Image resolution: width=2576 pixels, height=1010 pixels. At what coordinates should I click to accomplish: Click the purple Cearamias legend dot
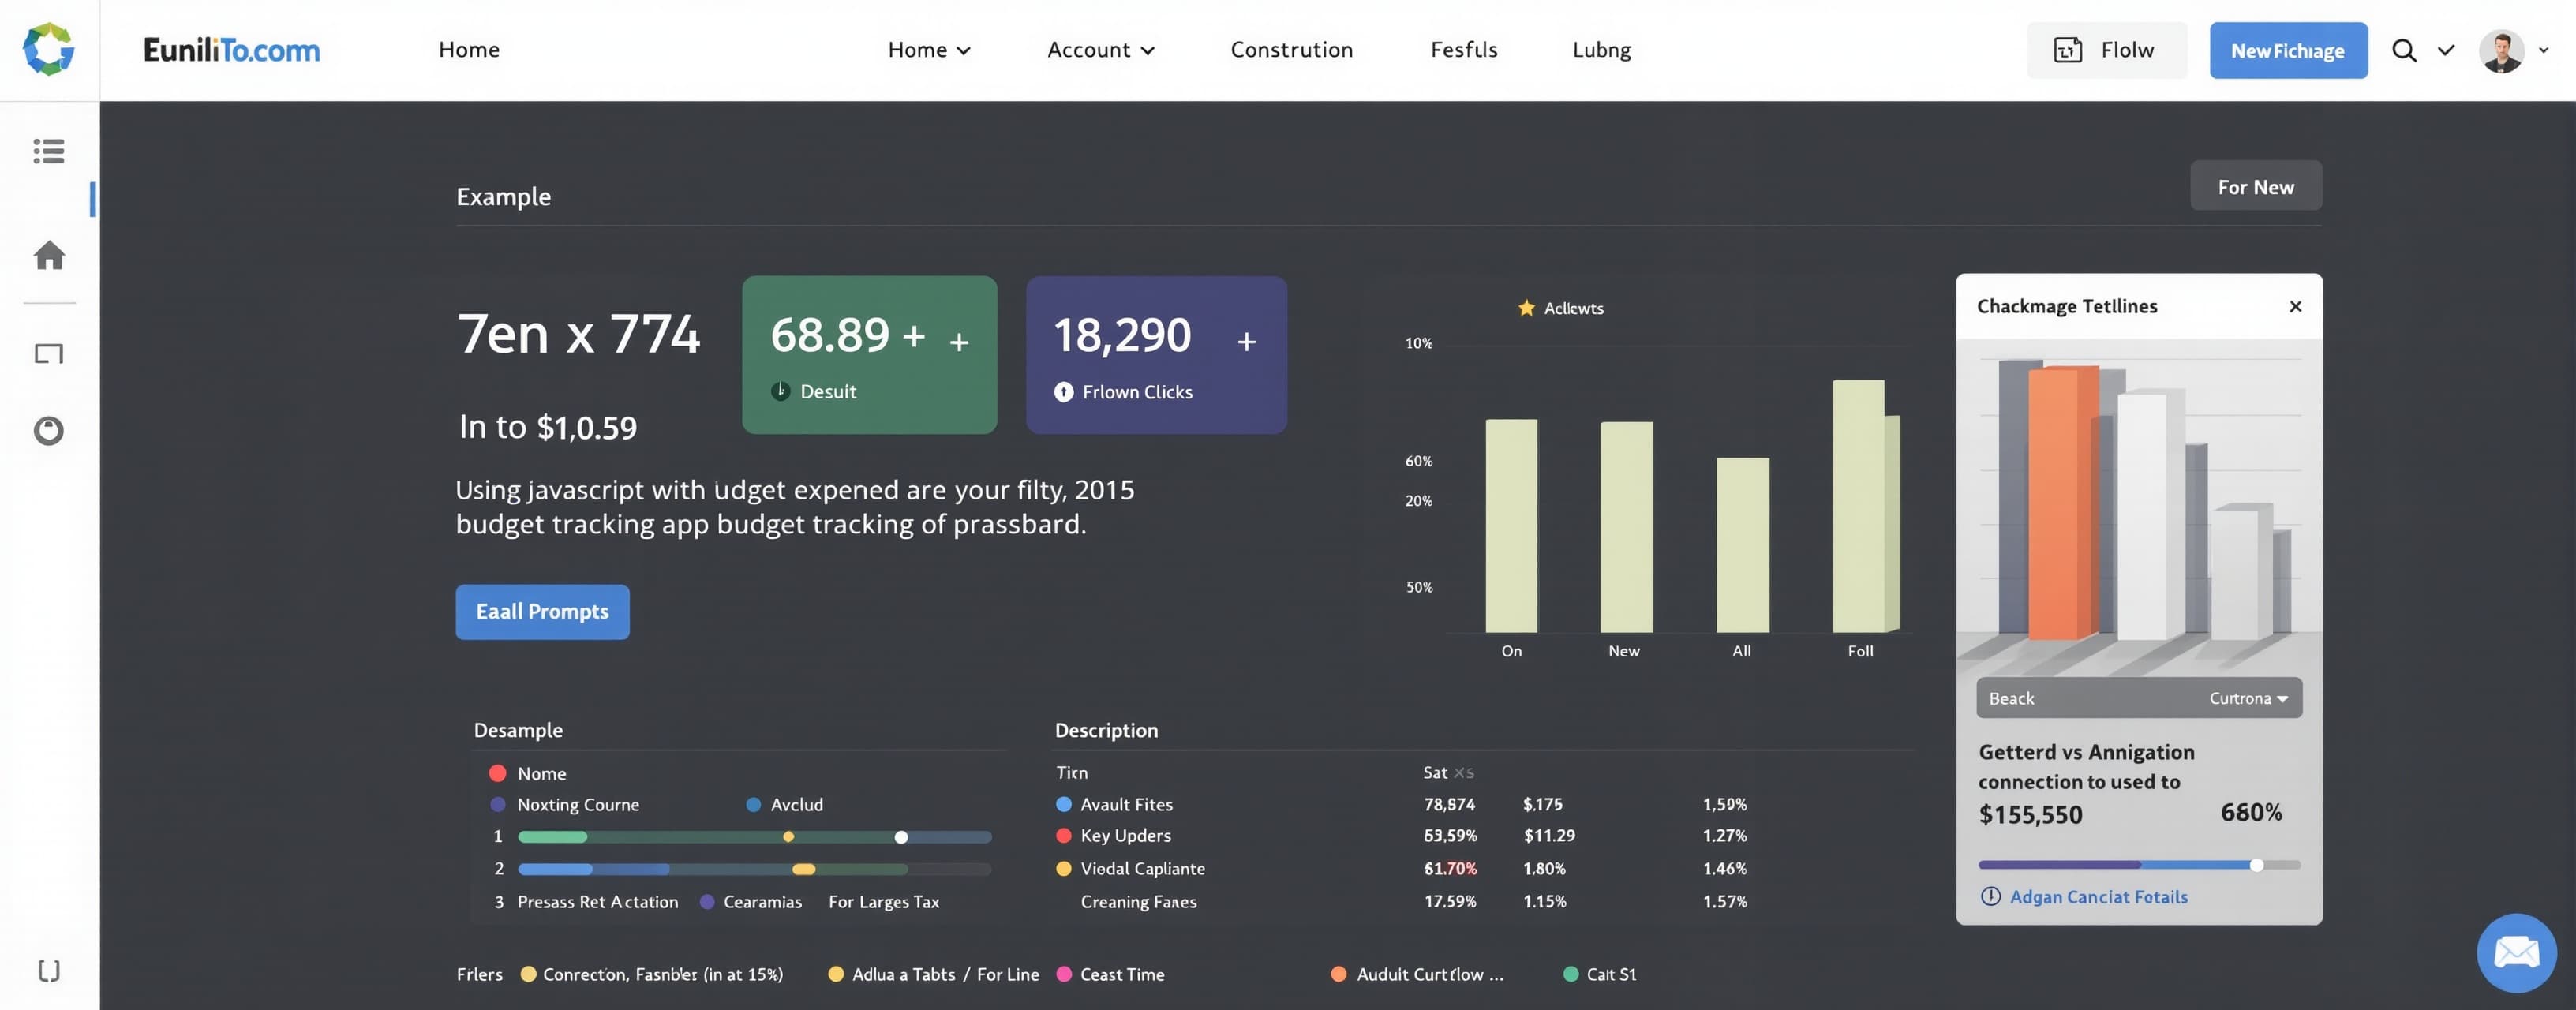coord(707,901)
